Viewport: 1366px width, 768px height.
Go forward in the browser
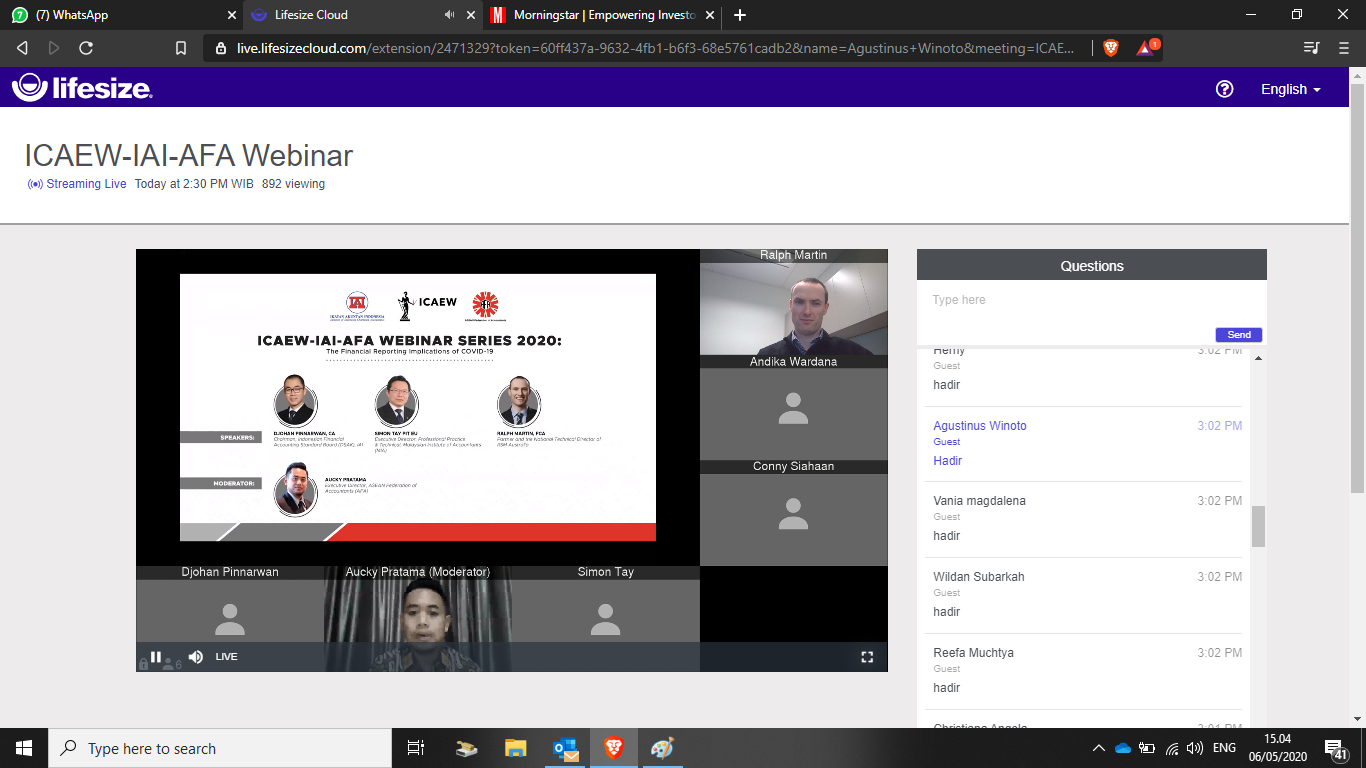tap(54, 48)
